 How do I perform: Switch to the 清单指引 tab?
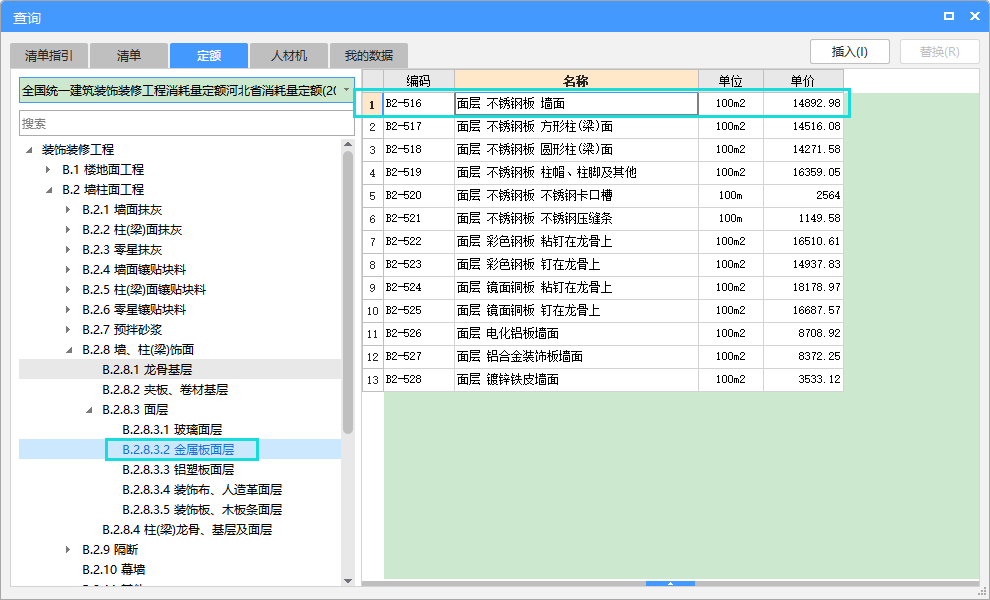(x=49, y=56)
